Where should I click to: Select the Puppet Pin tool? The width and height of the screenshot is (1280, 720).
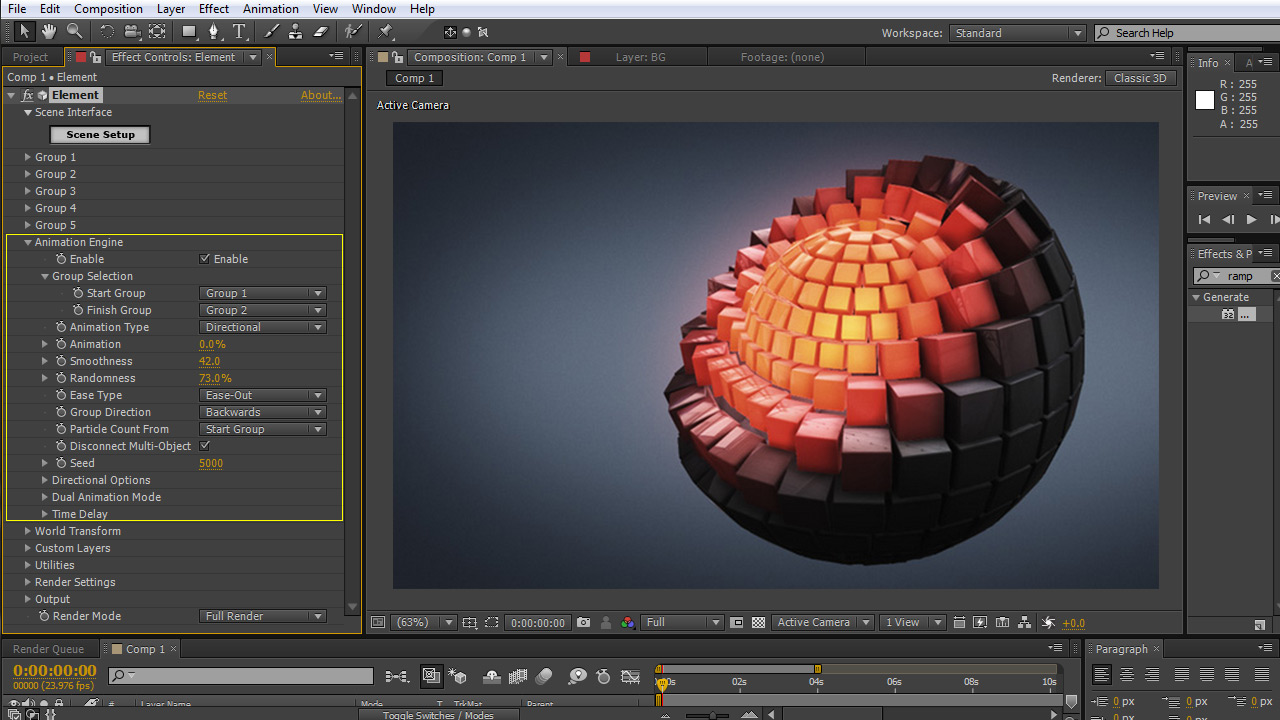point(386,31)
